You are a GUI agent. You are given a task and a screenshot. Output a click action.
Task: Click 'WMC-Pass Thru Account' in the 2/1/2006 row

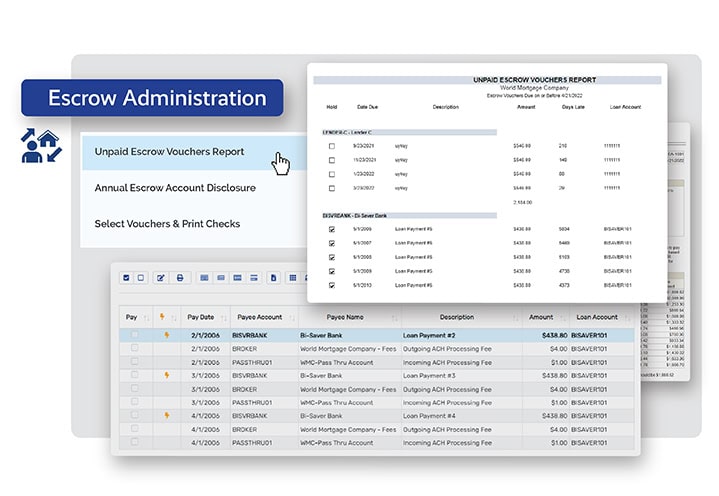tap(337, 363)
